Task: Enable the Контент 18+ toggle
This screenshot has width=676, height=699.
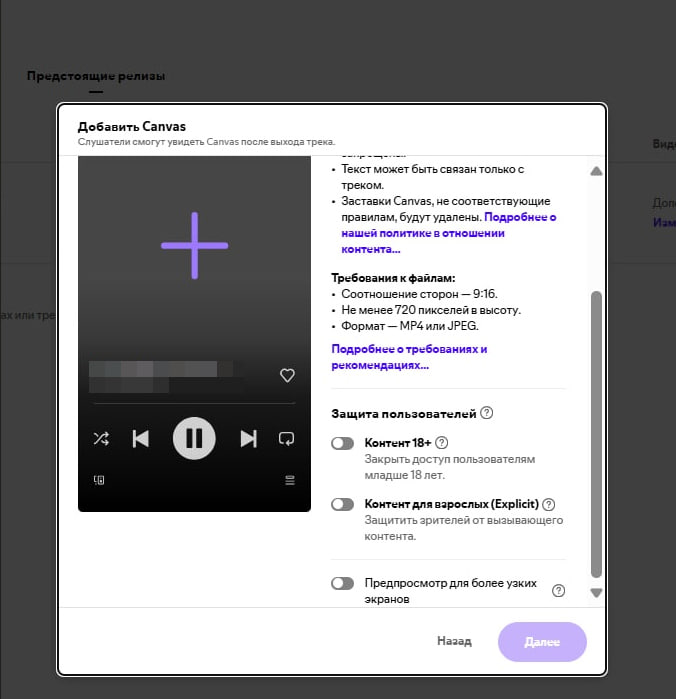Action: (342, 443)
